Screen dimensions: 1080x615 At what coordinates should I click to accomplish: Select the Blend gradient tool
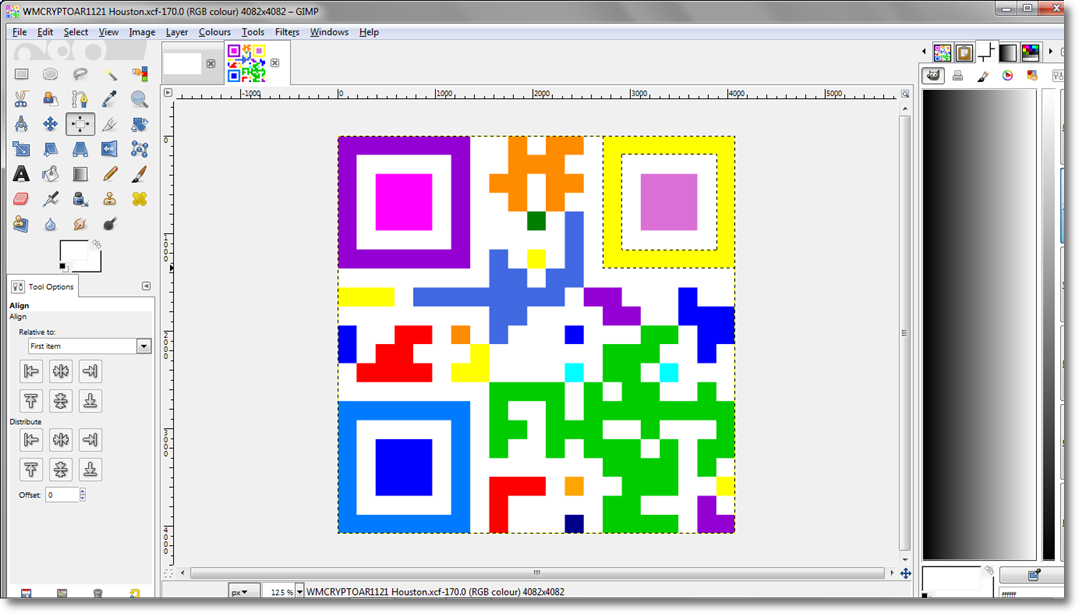[x=80, y=174]
